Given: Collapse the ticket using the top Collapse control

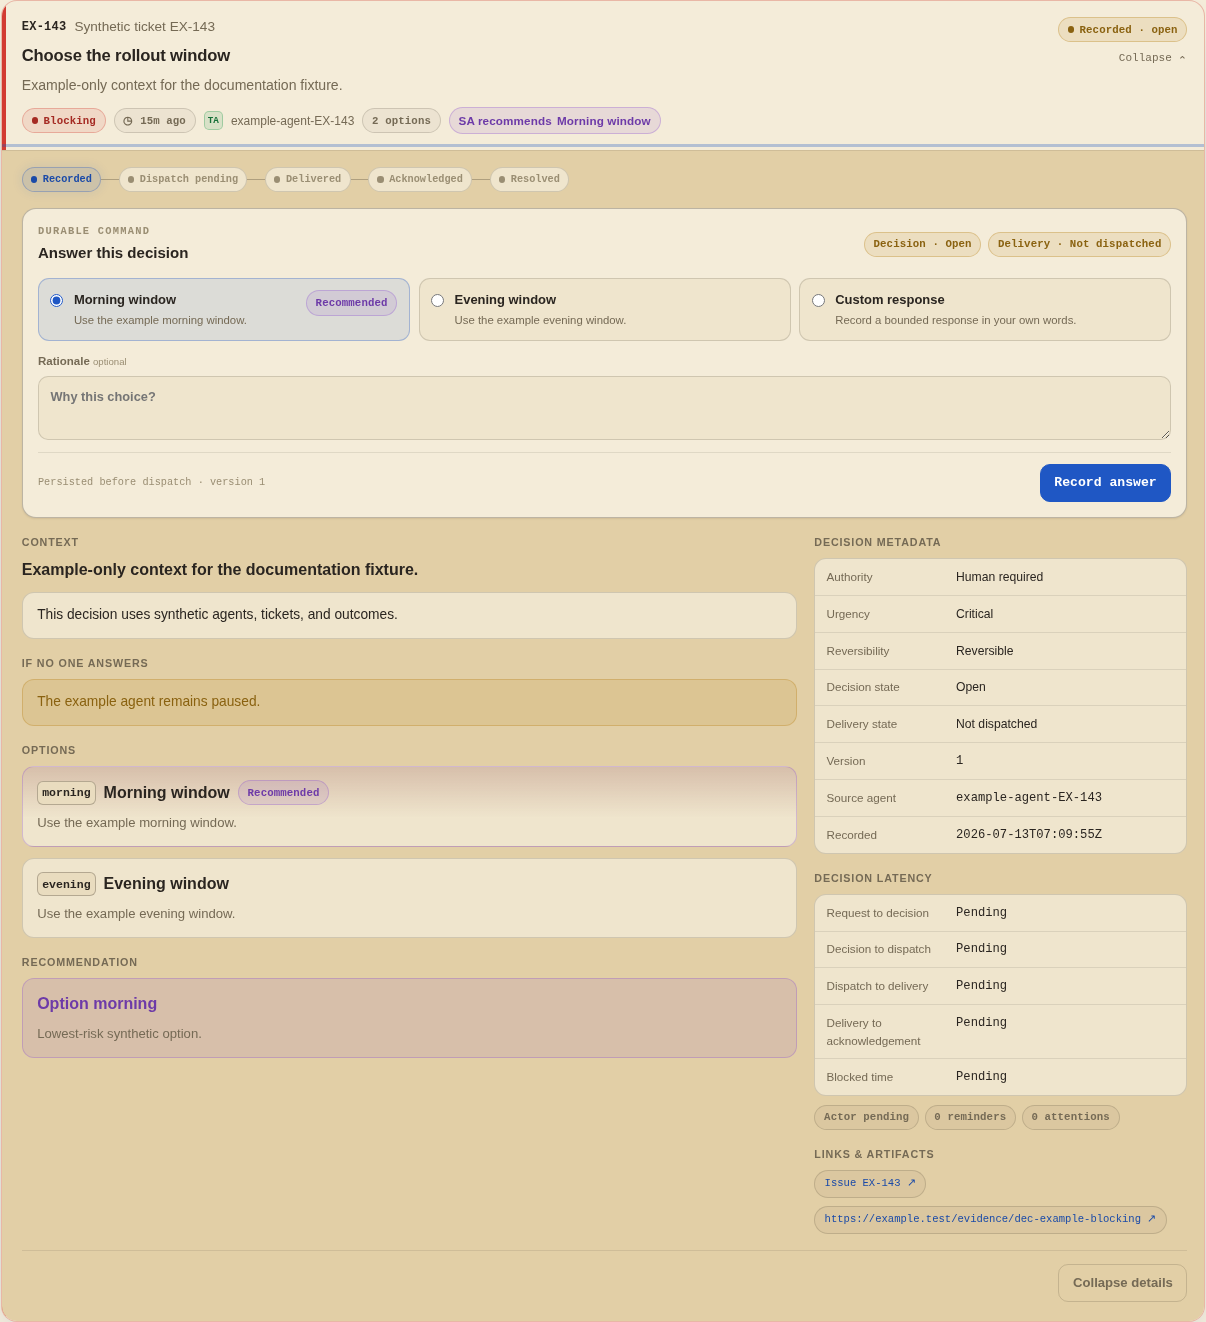Looking at the screenshot, I should click(1152, 58).
